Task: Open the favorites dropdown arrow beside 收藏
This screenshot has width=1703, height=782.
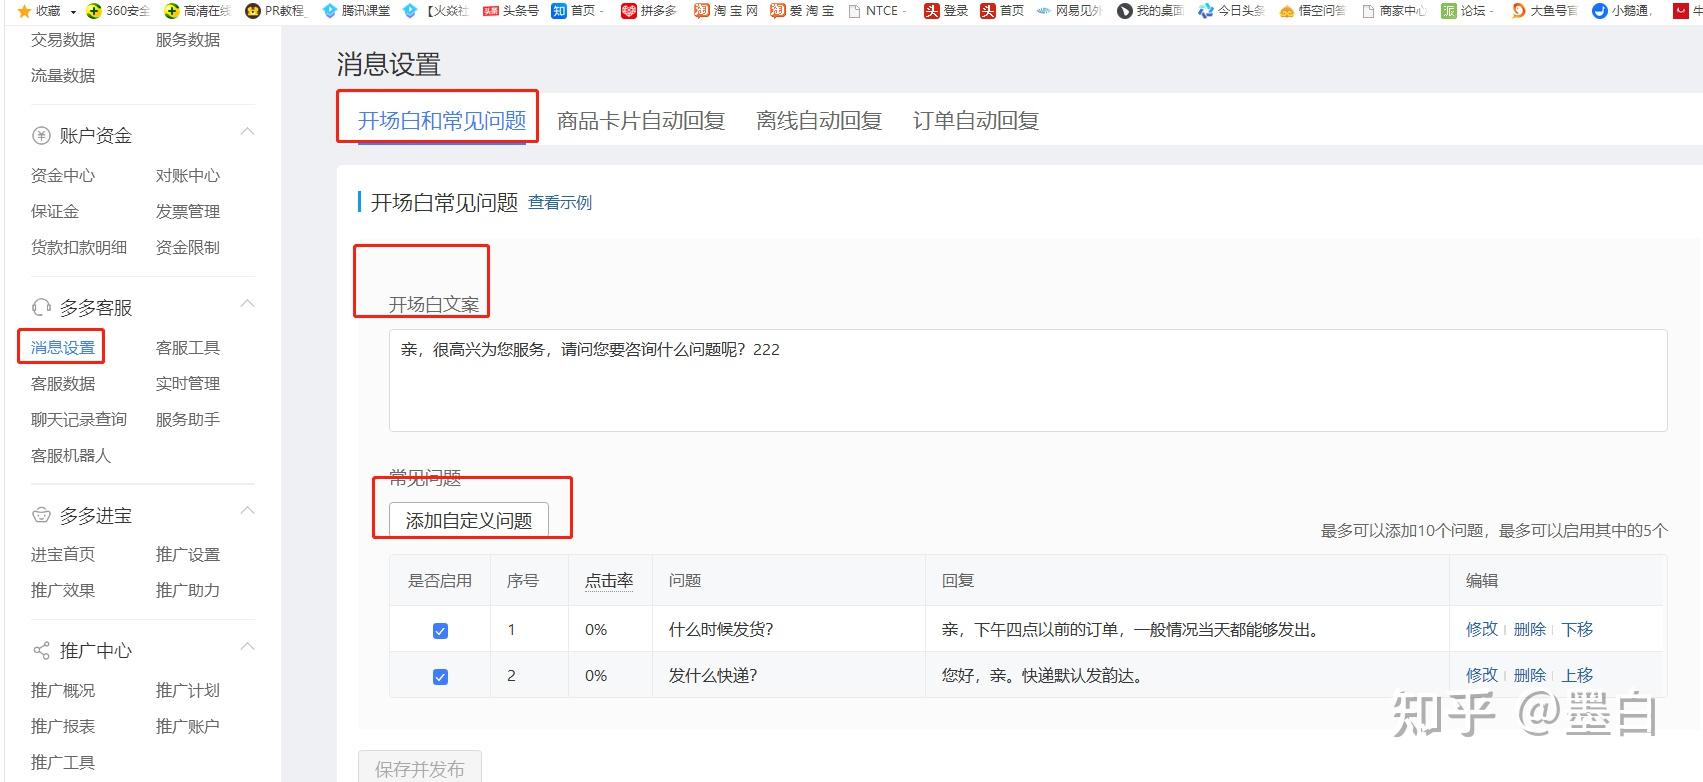Action: point(73,12)
